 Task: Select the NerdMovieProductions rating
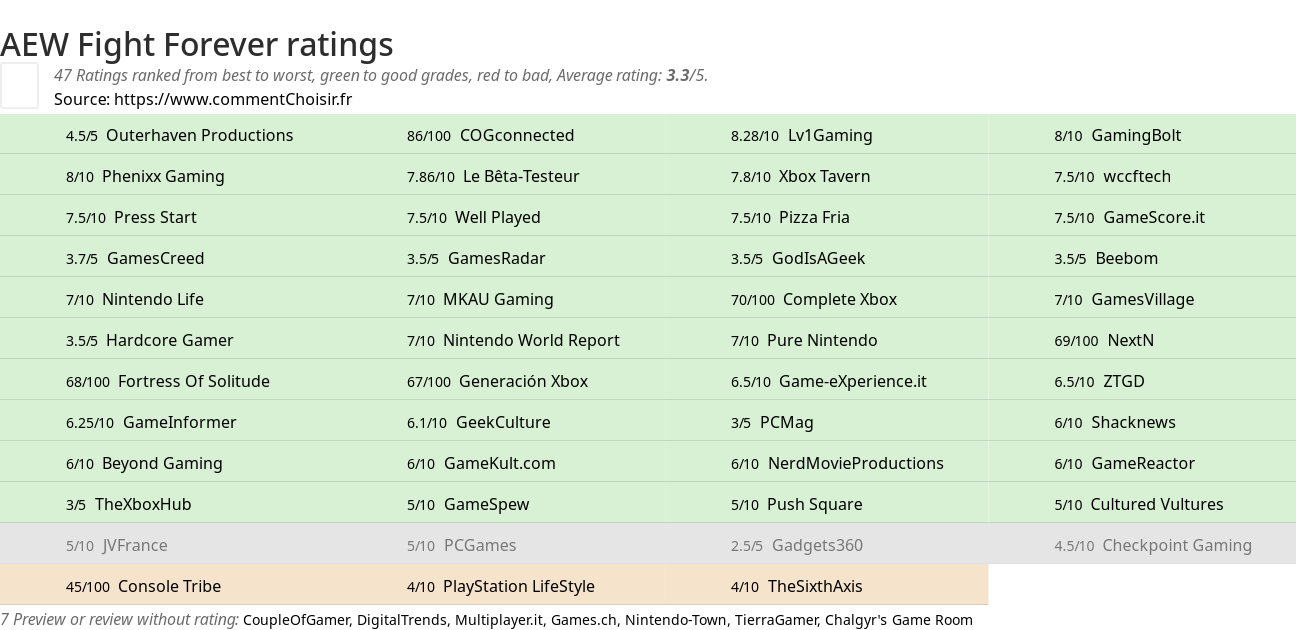pos(837,463)
